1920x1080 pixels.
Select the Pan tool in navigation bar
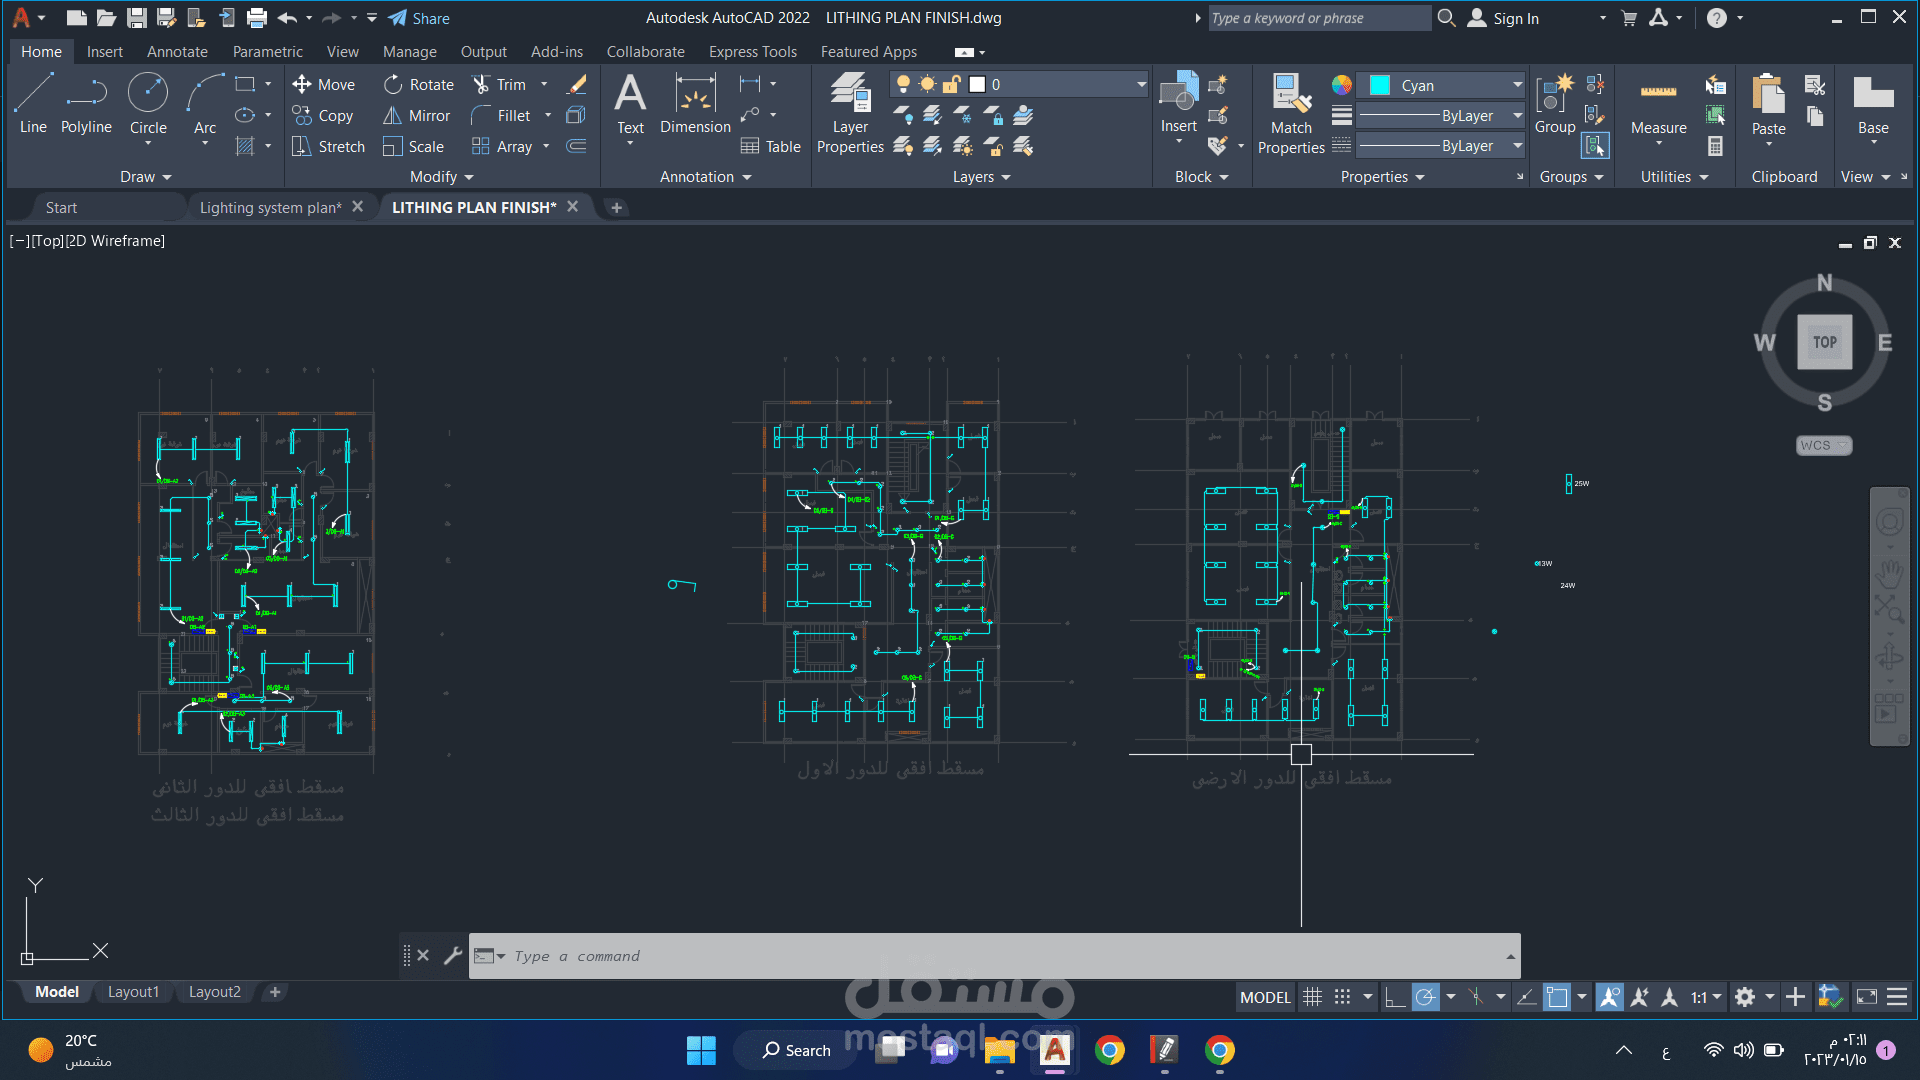pyautogui.click(x=1890, y=575)
